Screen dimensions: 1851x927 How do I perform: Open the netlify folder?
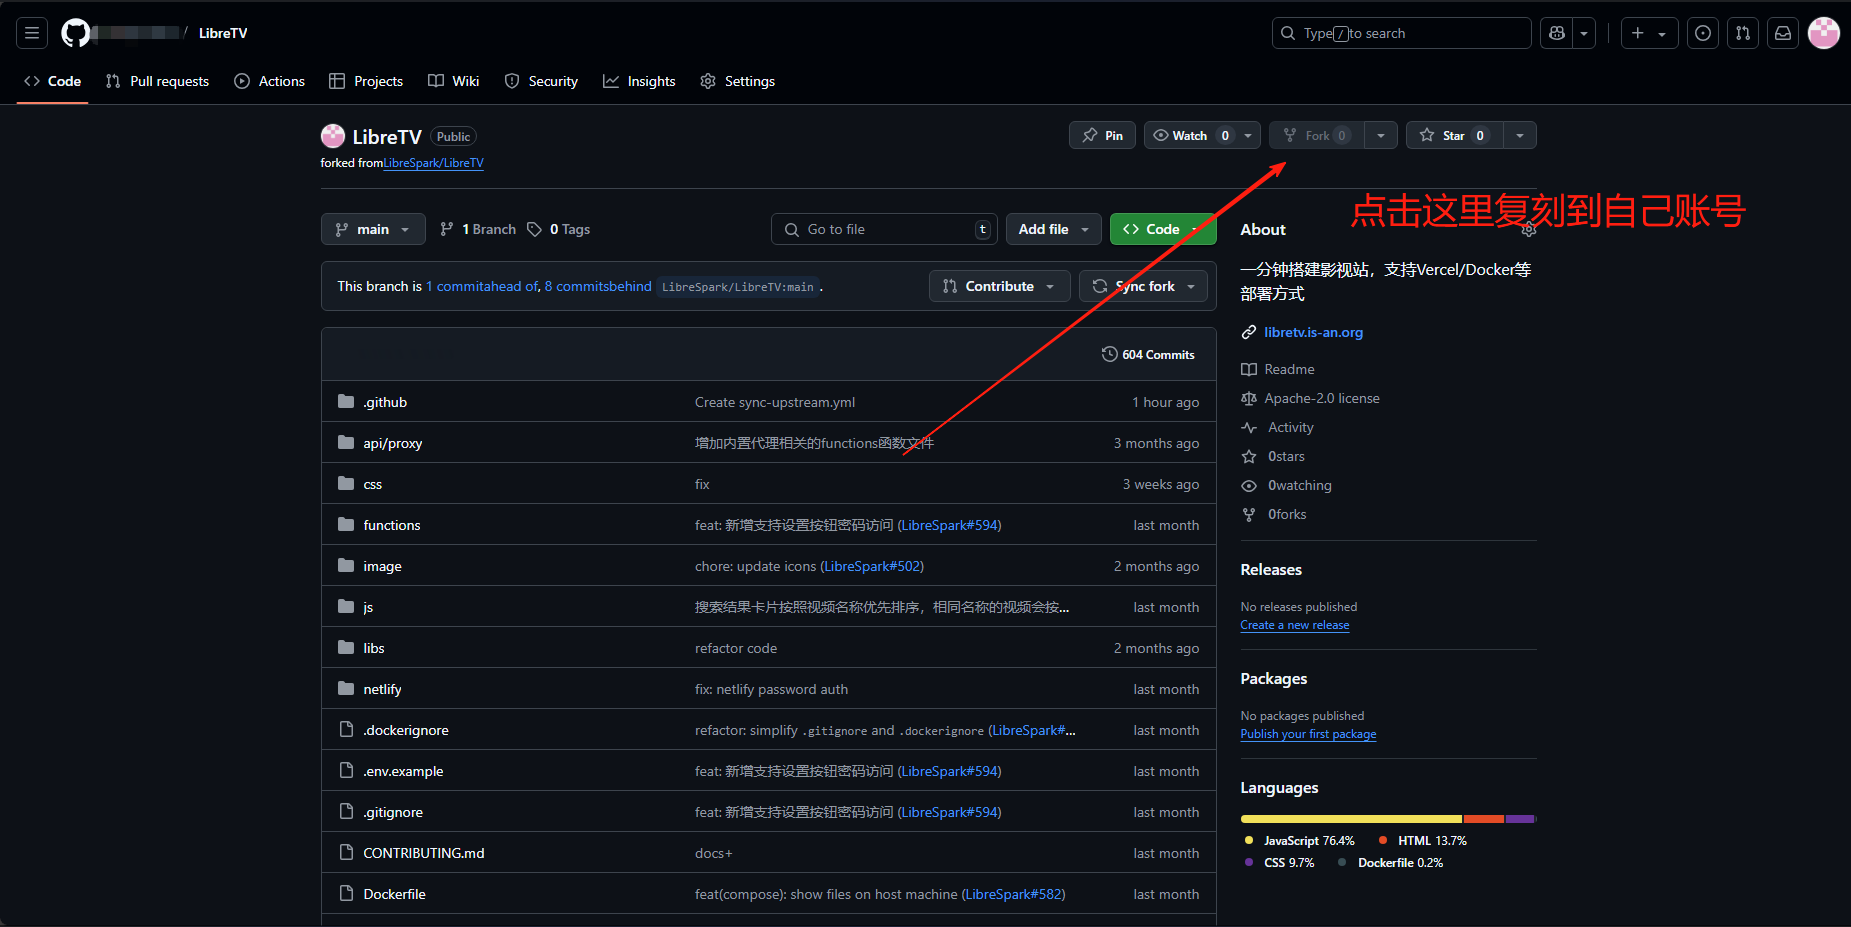382,689
